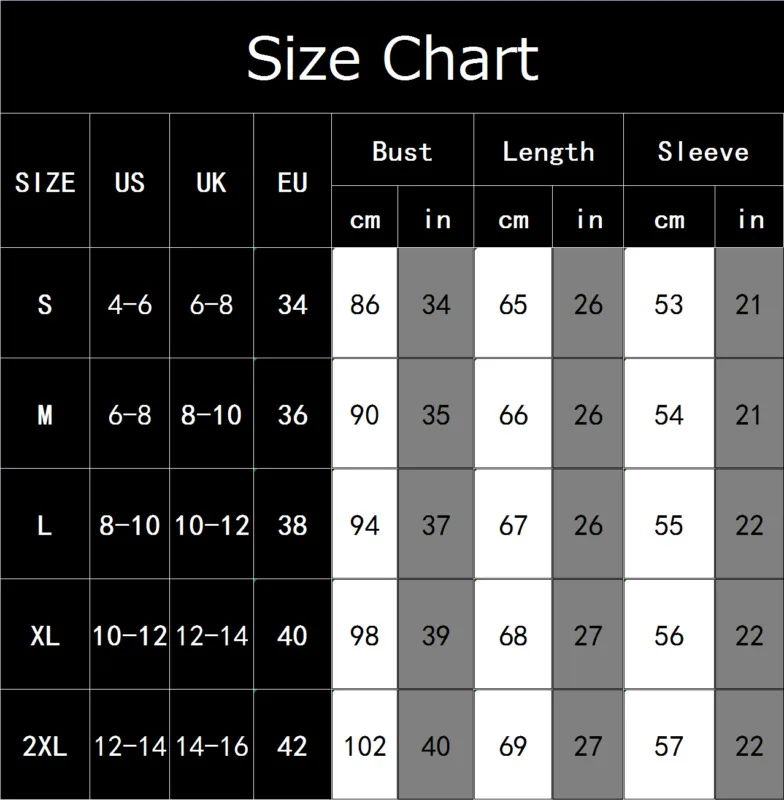The height and width of the screenshot is (800, 784).
Task: Select the sleeve 56 cm cell
Action: click(x=669, y=635)
